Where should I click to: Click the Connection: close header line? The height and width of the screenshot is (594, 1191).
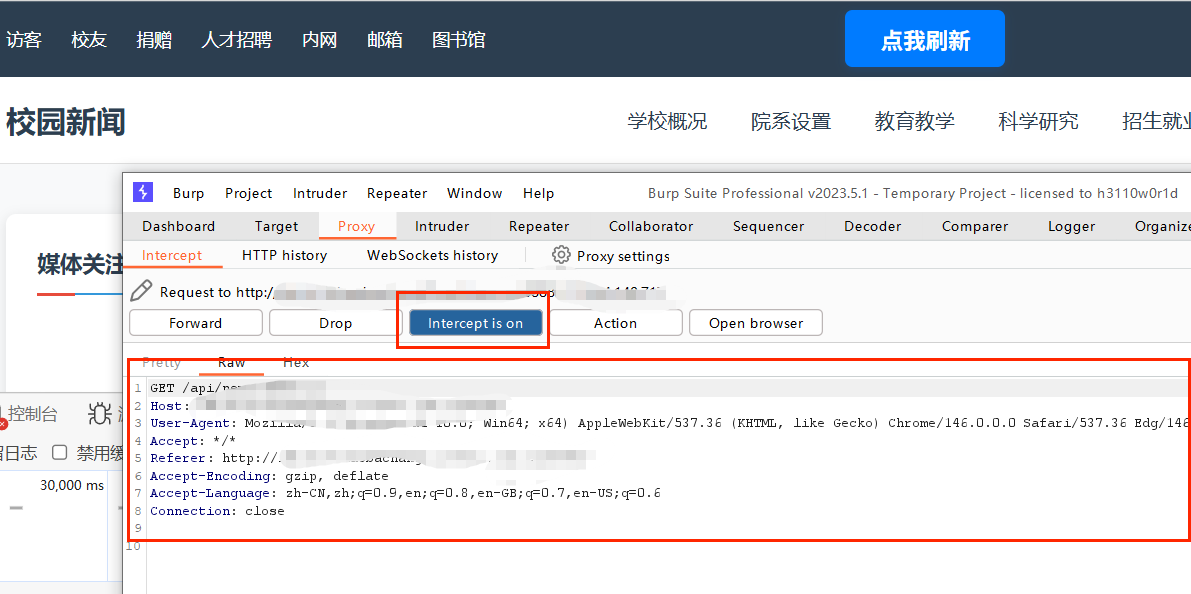(x=217, y=511)
